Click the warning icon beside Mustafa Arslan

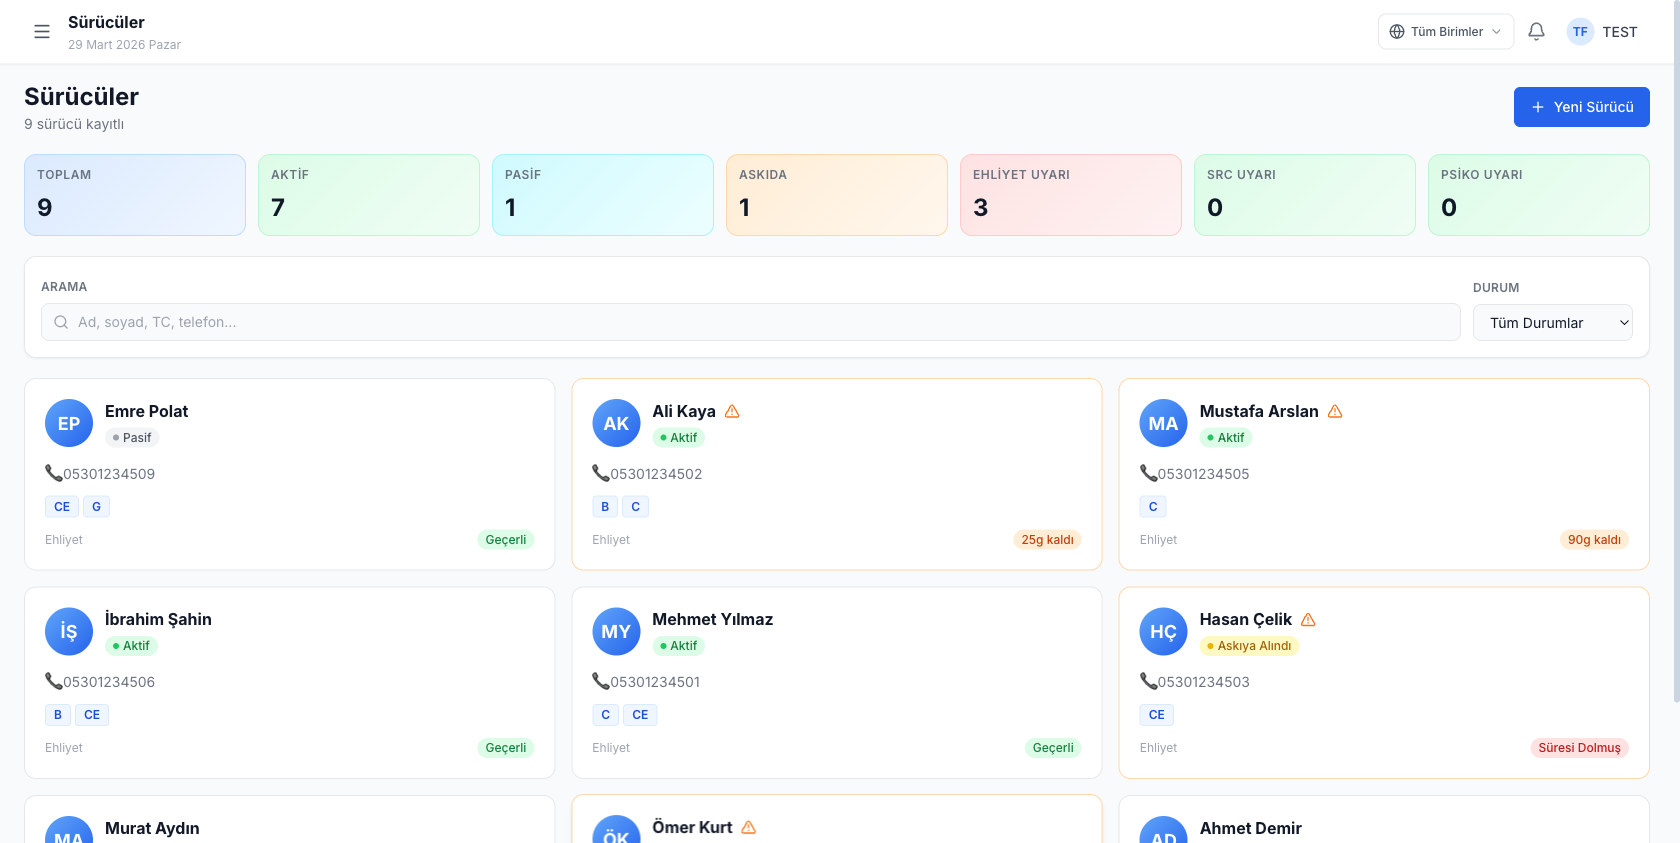click(x=1335, y=412)
